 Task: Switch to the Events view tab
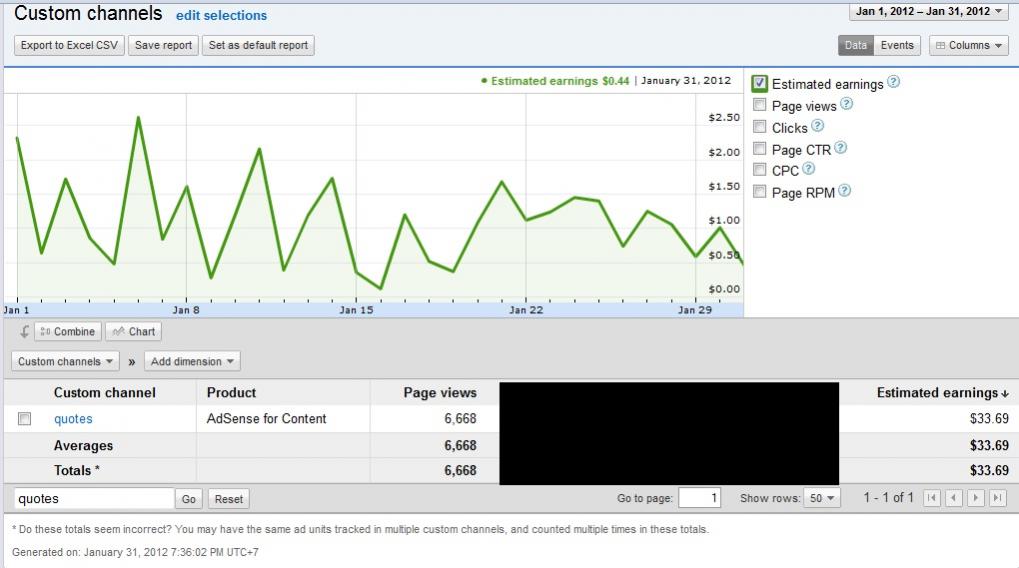[897, 45]
